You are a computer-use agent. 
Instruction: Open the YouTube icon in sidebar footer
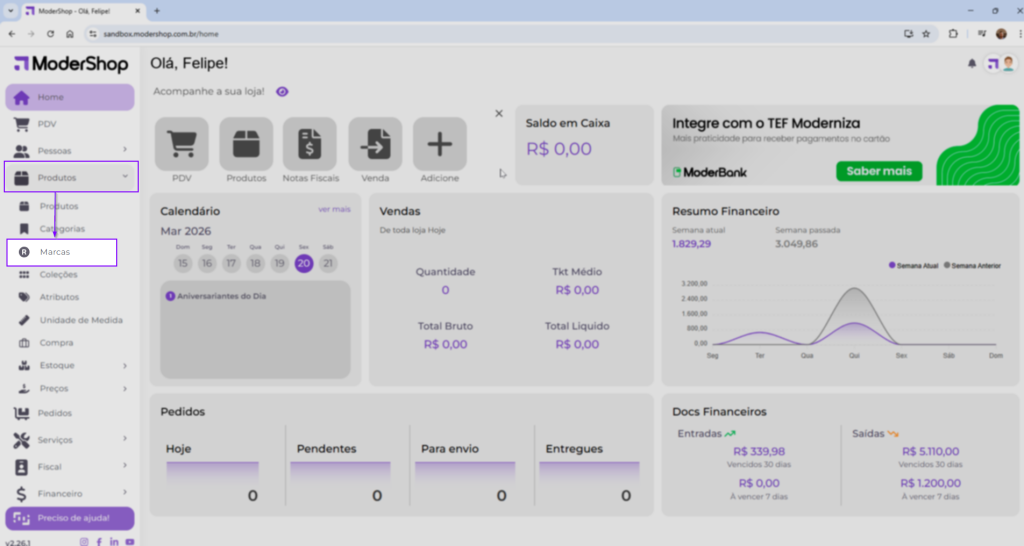(x=130, y=541)
